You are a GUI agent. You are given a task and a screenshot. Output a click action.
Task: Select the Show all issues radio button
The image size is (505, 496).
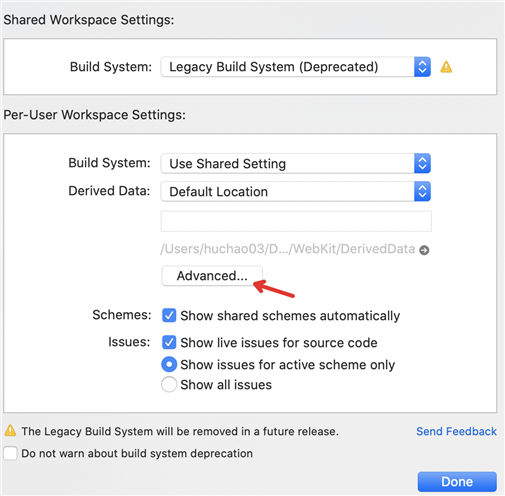tap(169, 384)
